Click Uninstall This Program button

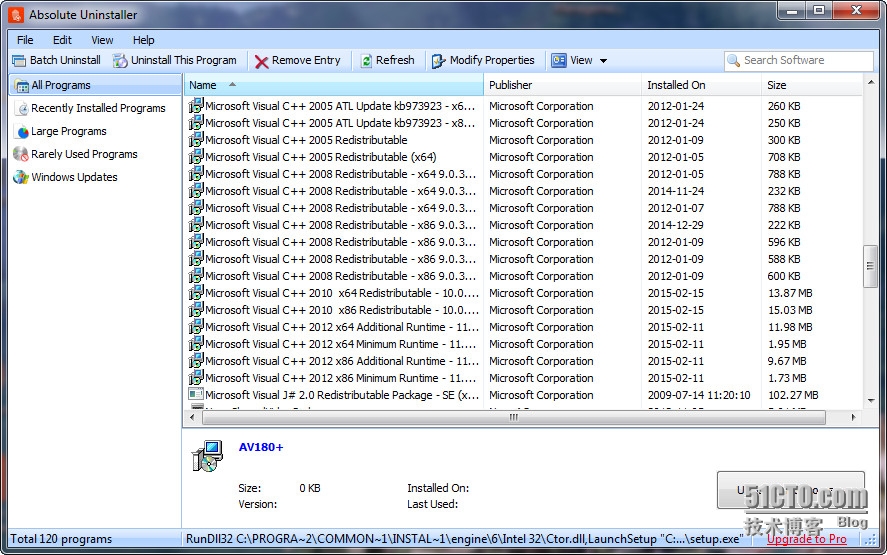175,61
